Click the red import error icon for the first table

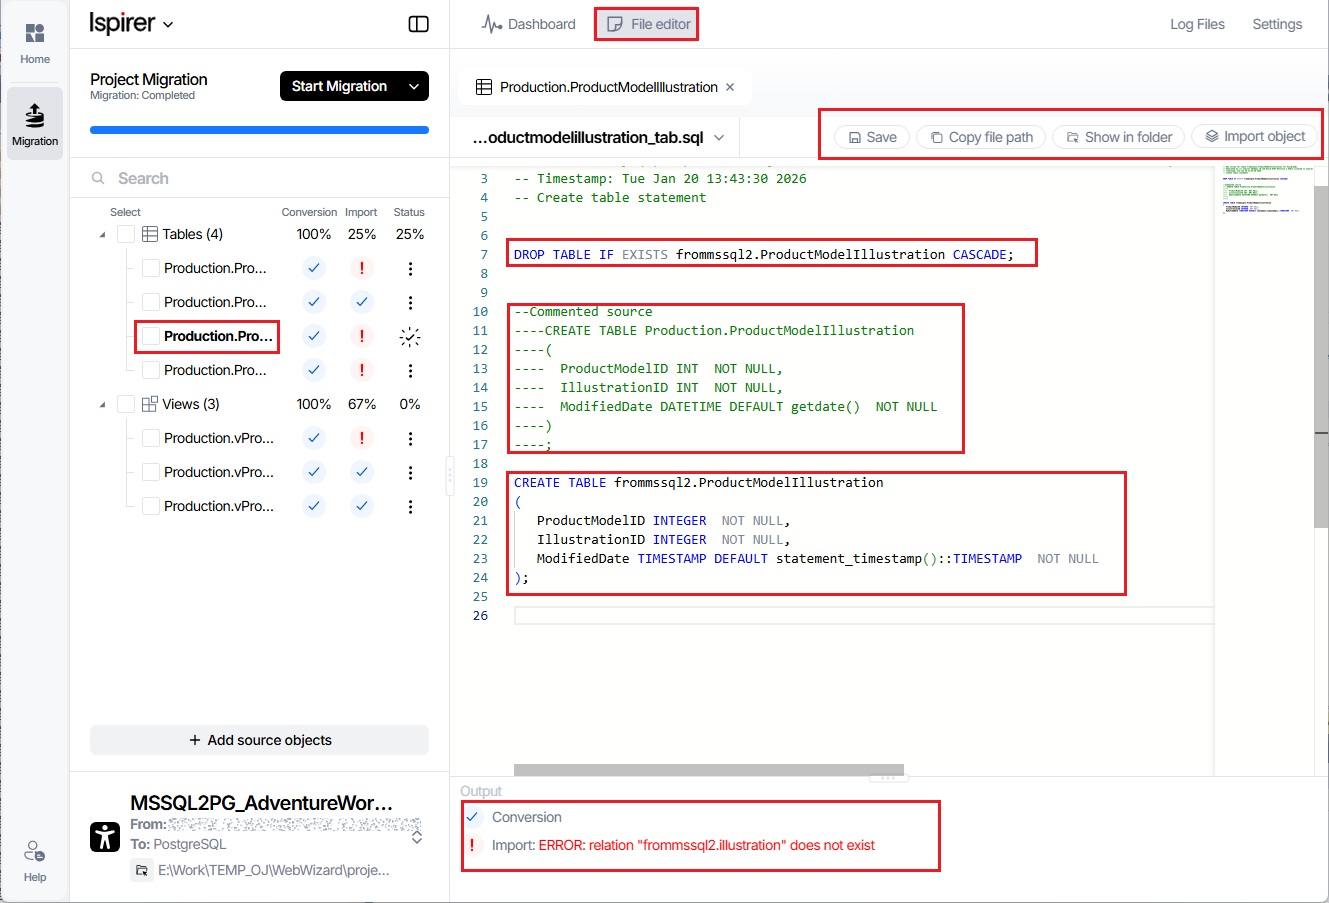click(x=362, y=268)
